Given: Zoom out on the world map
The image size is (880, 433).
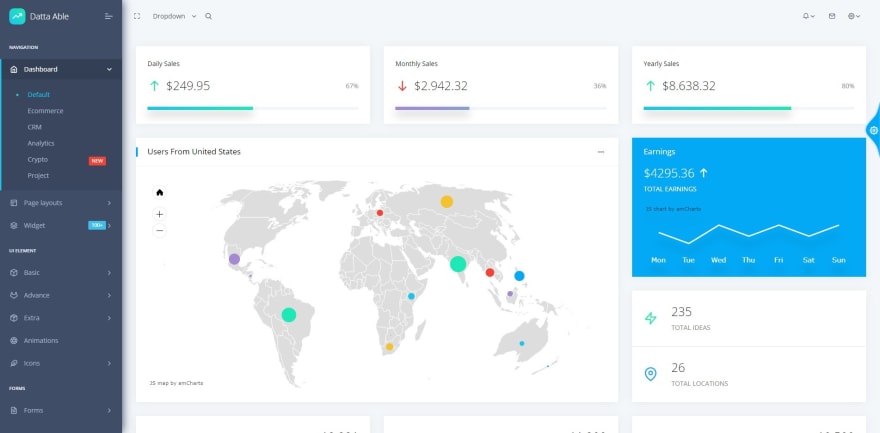Looking at the screenshot, I should [x=159, y=230].
